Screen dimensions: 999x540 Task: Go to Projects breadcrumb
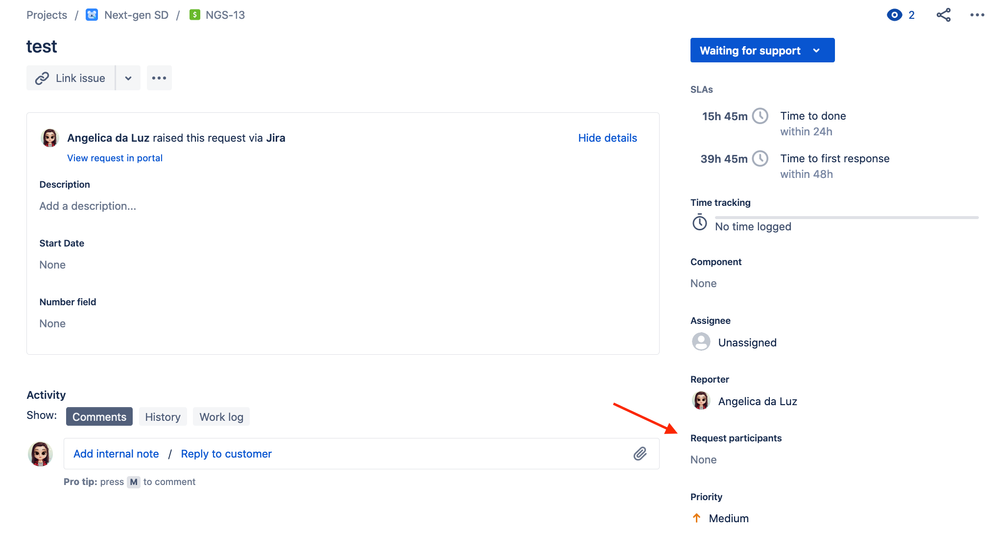pyautogui.click(x=47, y=15)
